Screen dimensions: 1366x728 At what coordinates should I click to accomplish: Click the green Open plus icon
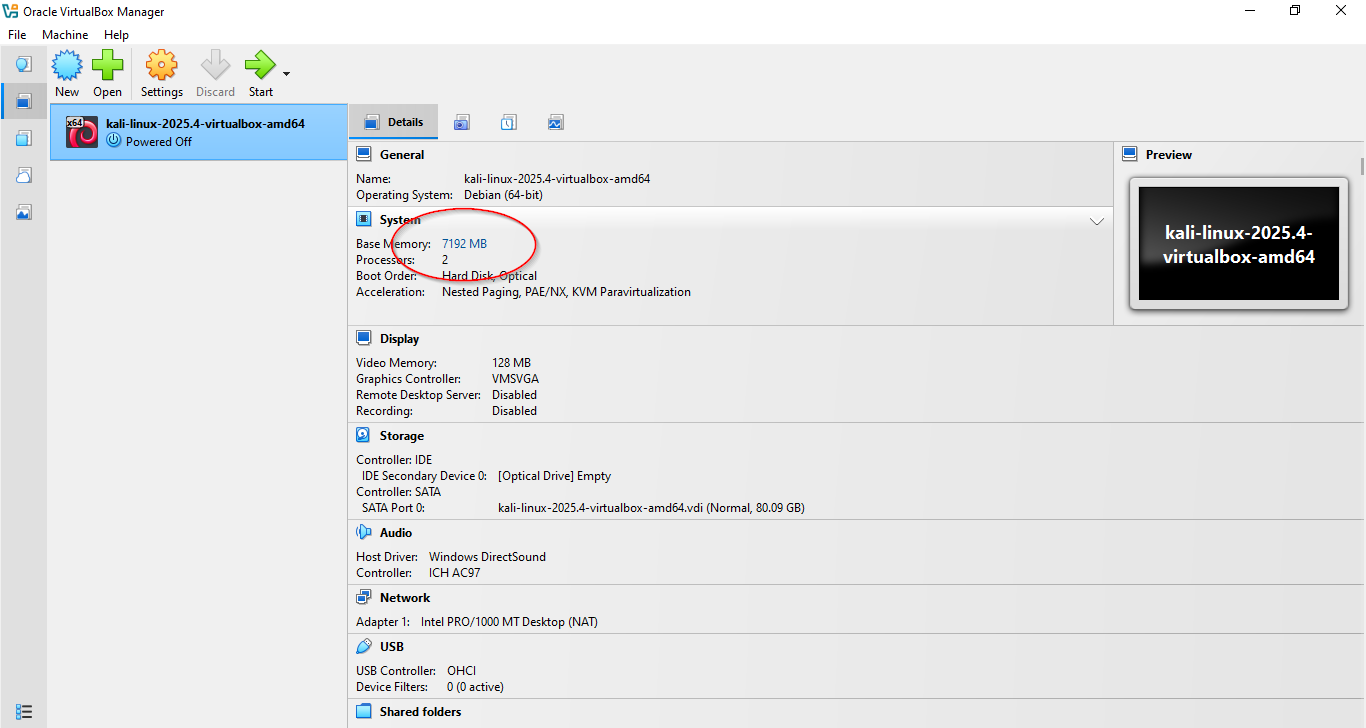(x=108, y=67)
